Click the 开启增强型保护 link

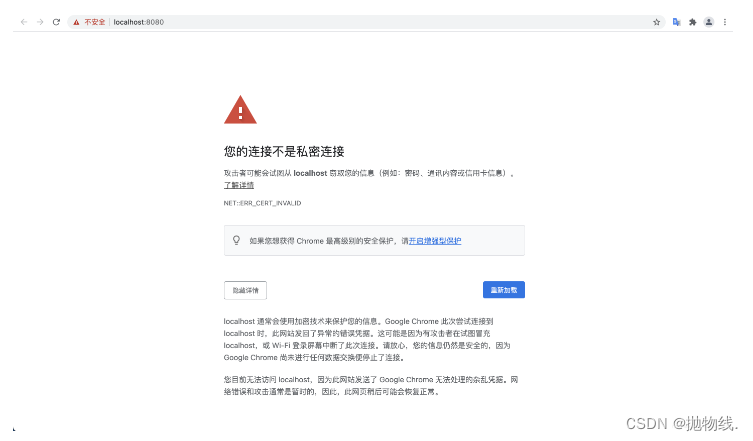click(435, 241)
